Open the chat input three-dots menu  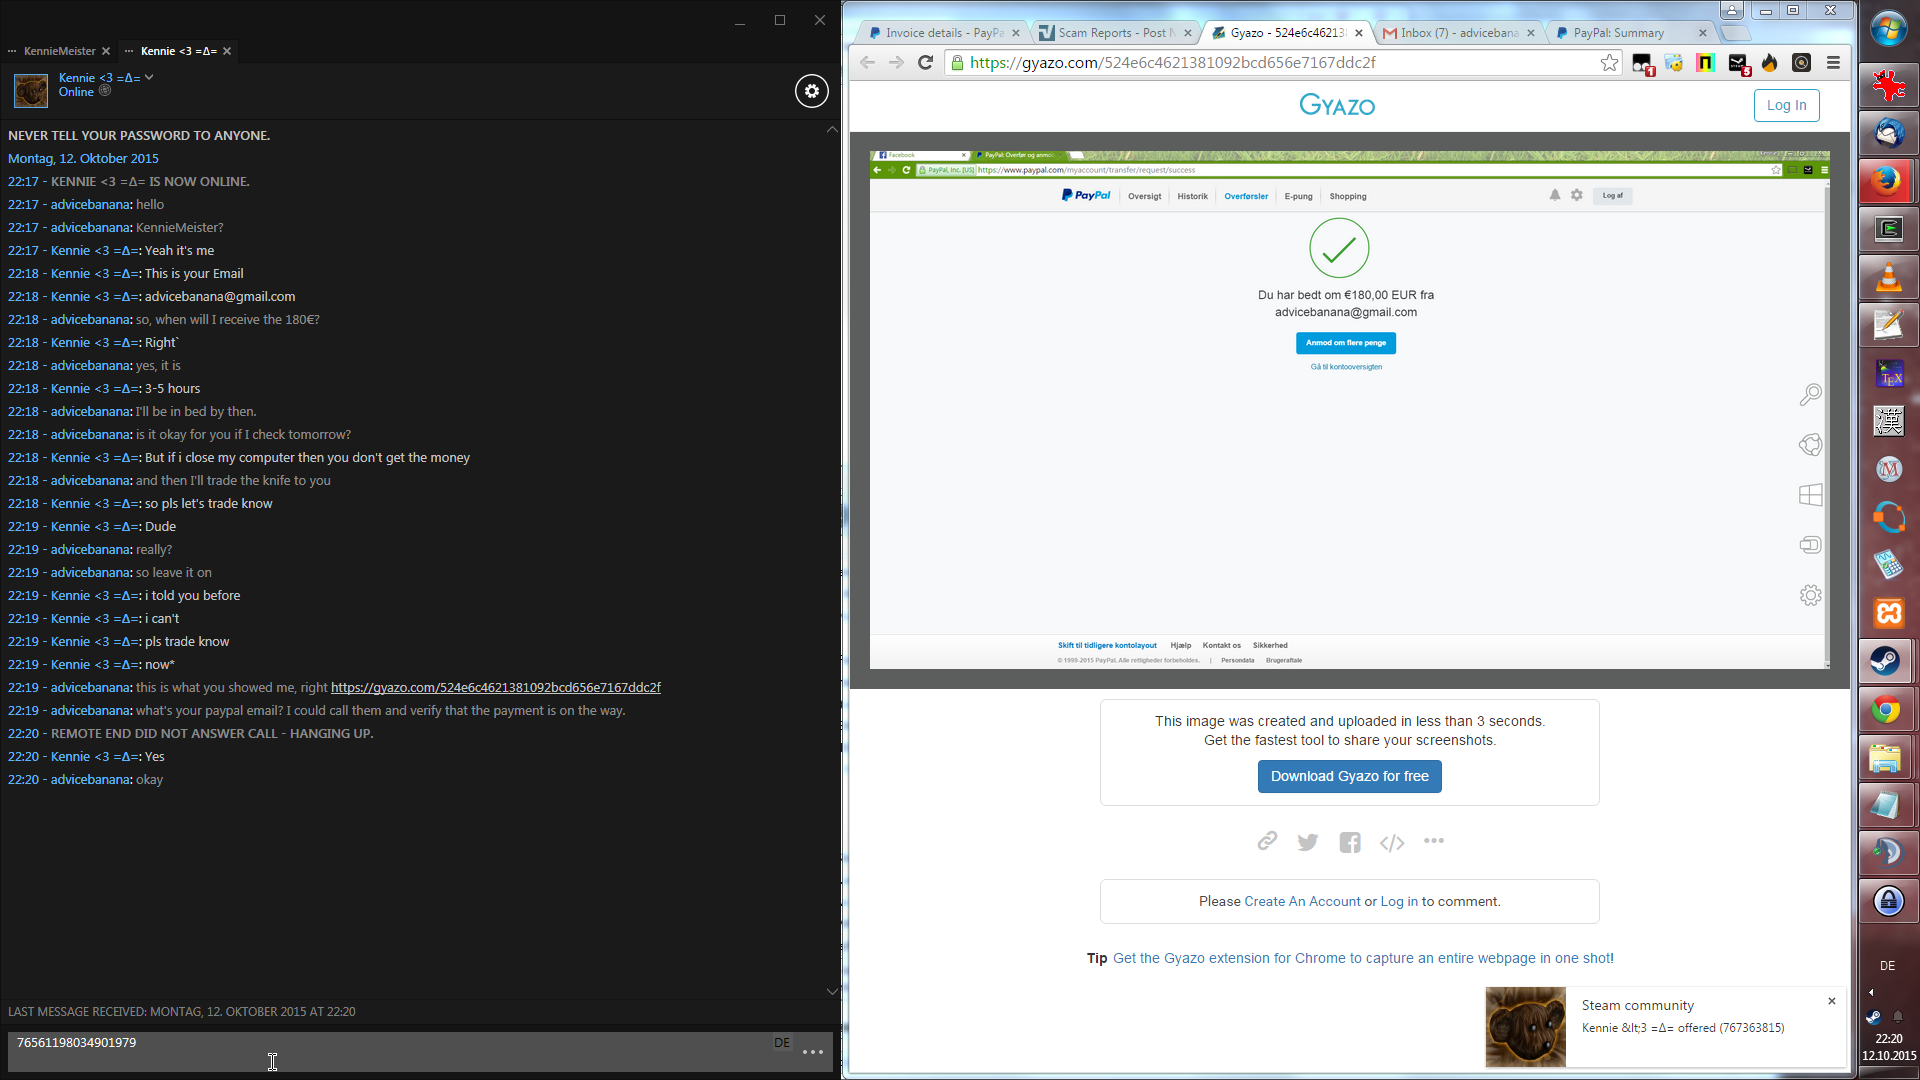(812, 1052)
